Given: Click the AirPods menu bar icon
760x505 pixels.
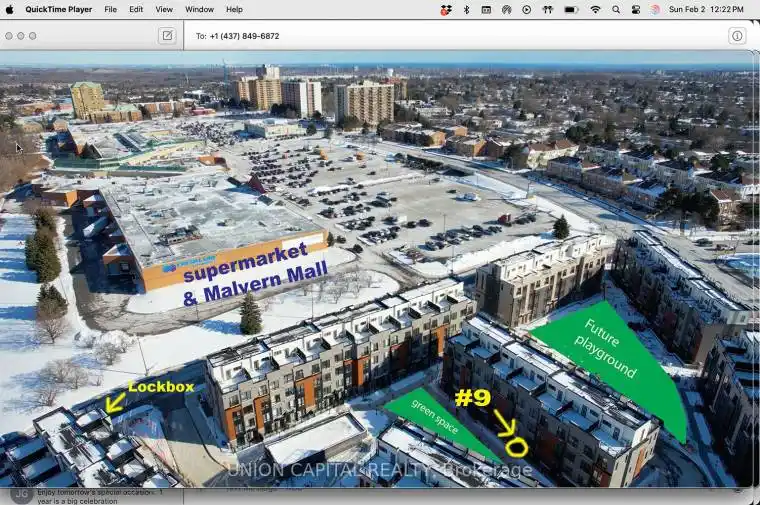Looking at the screenshot, I should tap(548, 9).
